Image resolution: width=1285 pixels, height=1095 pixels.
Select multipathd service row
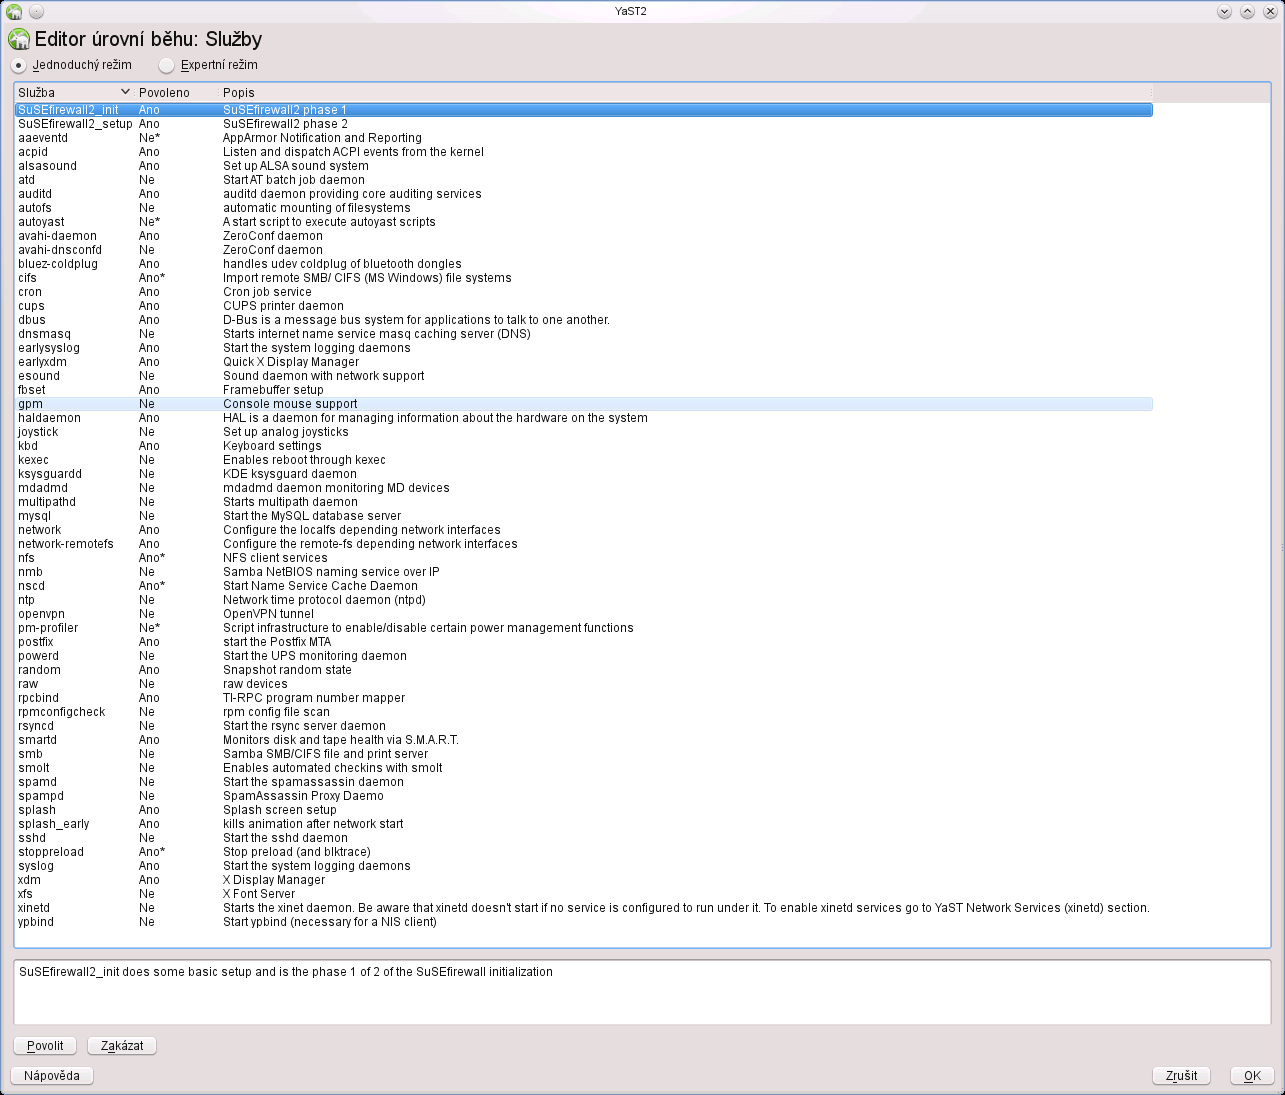pos(584,502)
